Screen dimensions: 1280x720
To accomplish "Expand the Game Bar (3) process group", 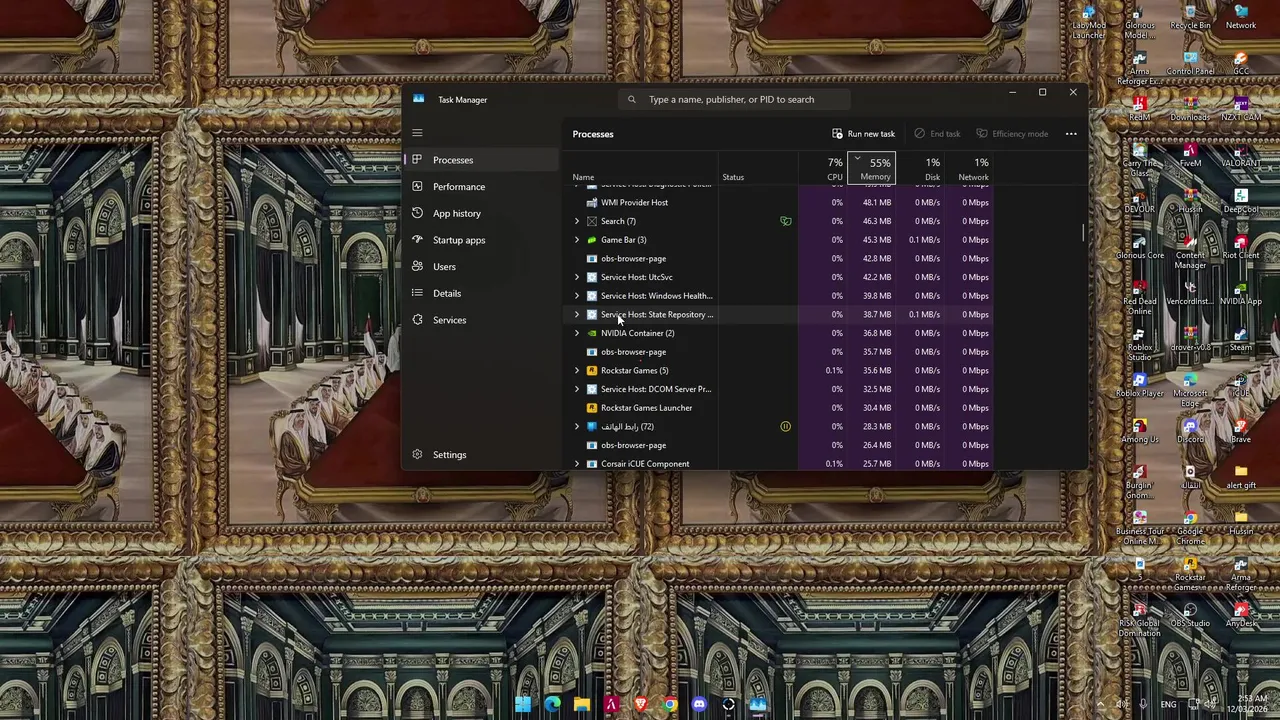I will pos(576,240).
